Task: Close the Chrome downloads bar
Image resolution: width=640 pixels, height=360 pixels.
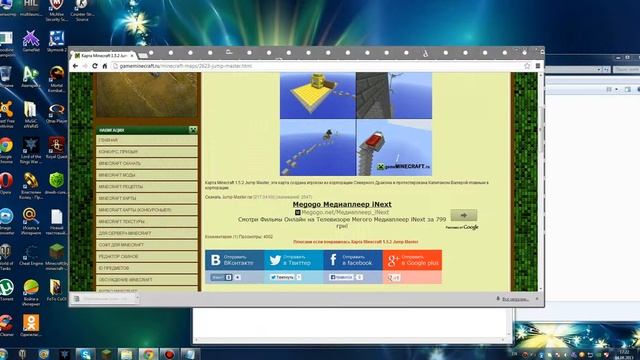Action: coord(537,299)
